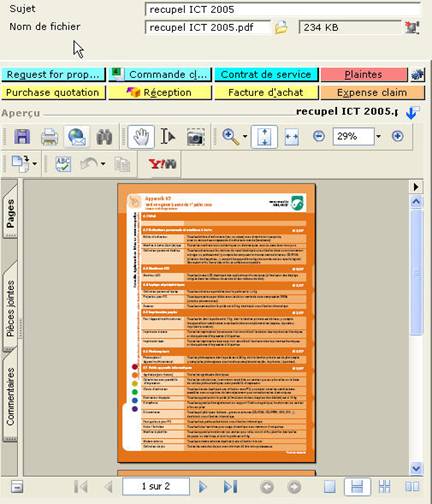Image resolution: width=432 pixels, height=504 pixels.
Task: Open search with the binoculars icon
Action: [x=104, y=137]
